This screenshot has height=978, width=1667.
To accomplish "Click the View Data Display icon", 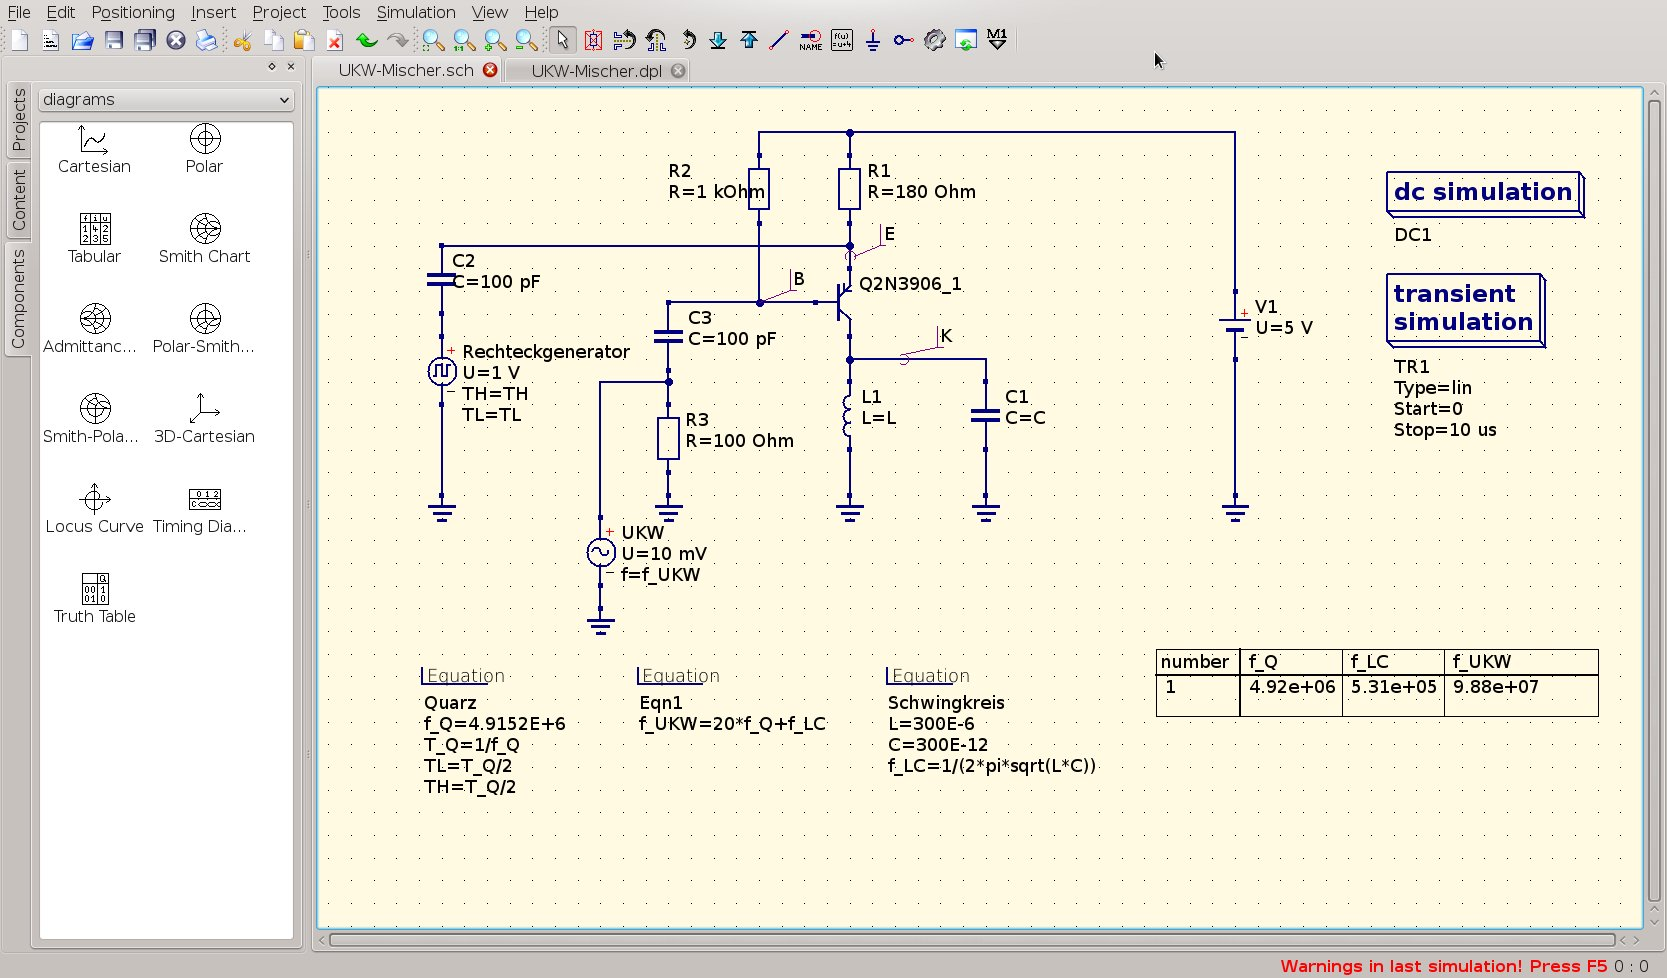I will point(965,40).
